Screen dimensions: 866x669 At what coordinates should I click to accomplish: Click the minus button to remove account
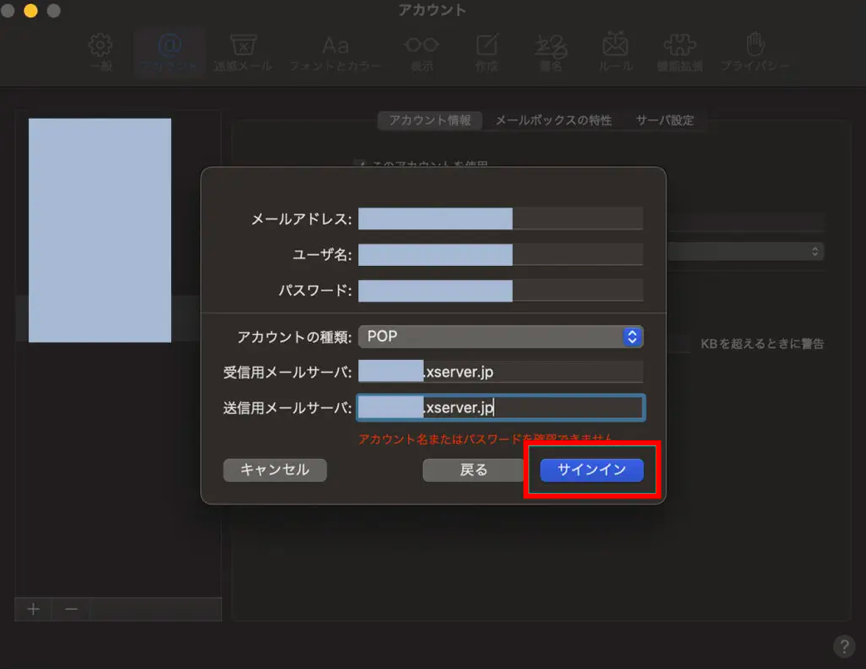(71, 609)
